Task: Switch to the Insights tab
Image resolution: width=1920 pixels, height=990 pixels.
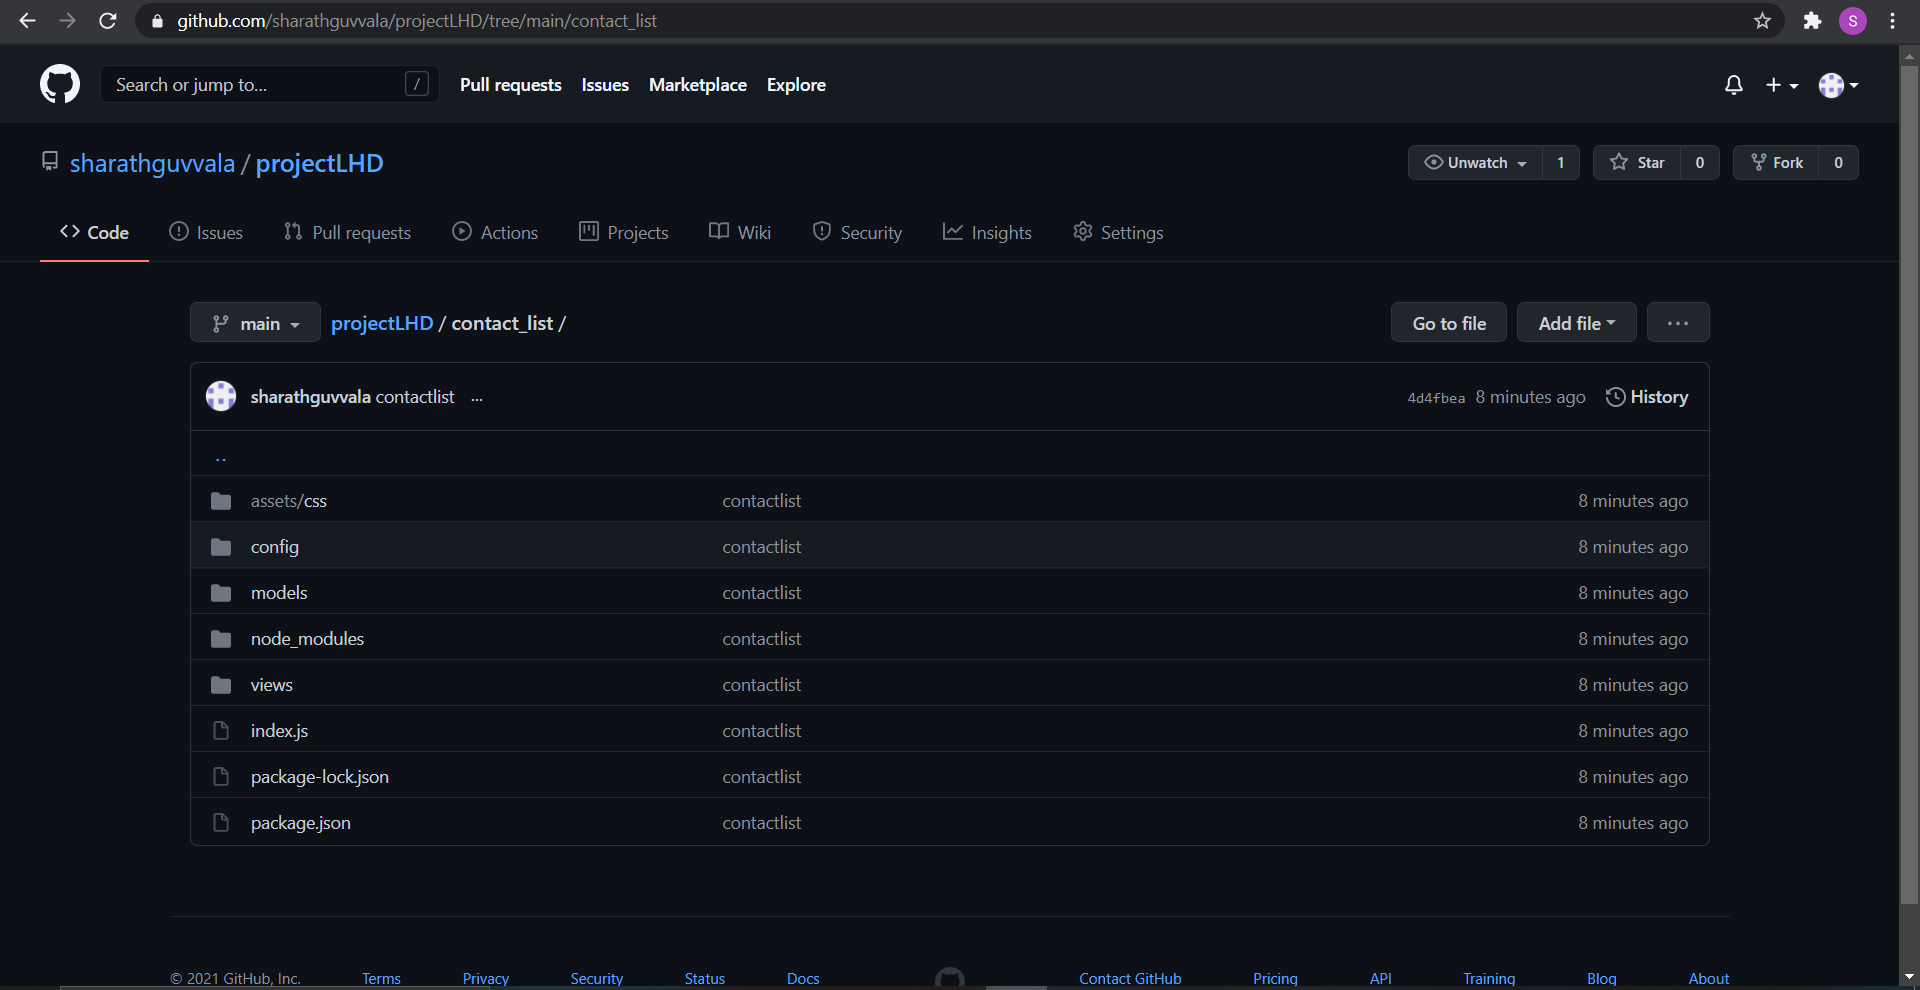Action: (x=987, y=232)
